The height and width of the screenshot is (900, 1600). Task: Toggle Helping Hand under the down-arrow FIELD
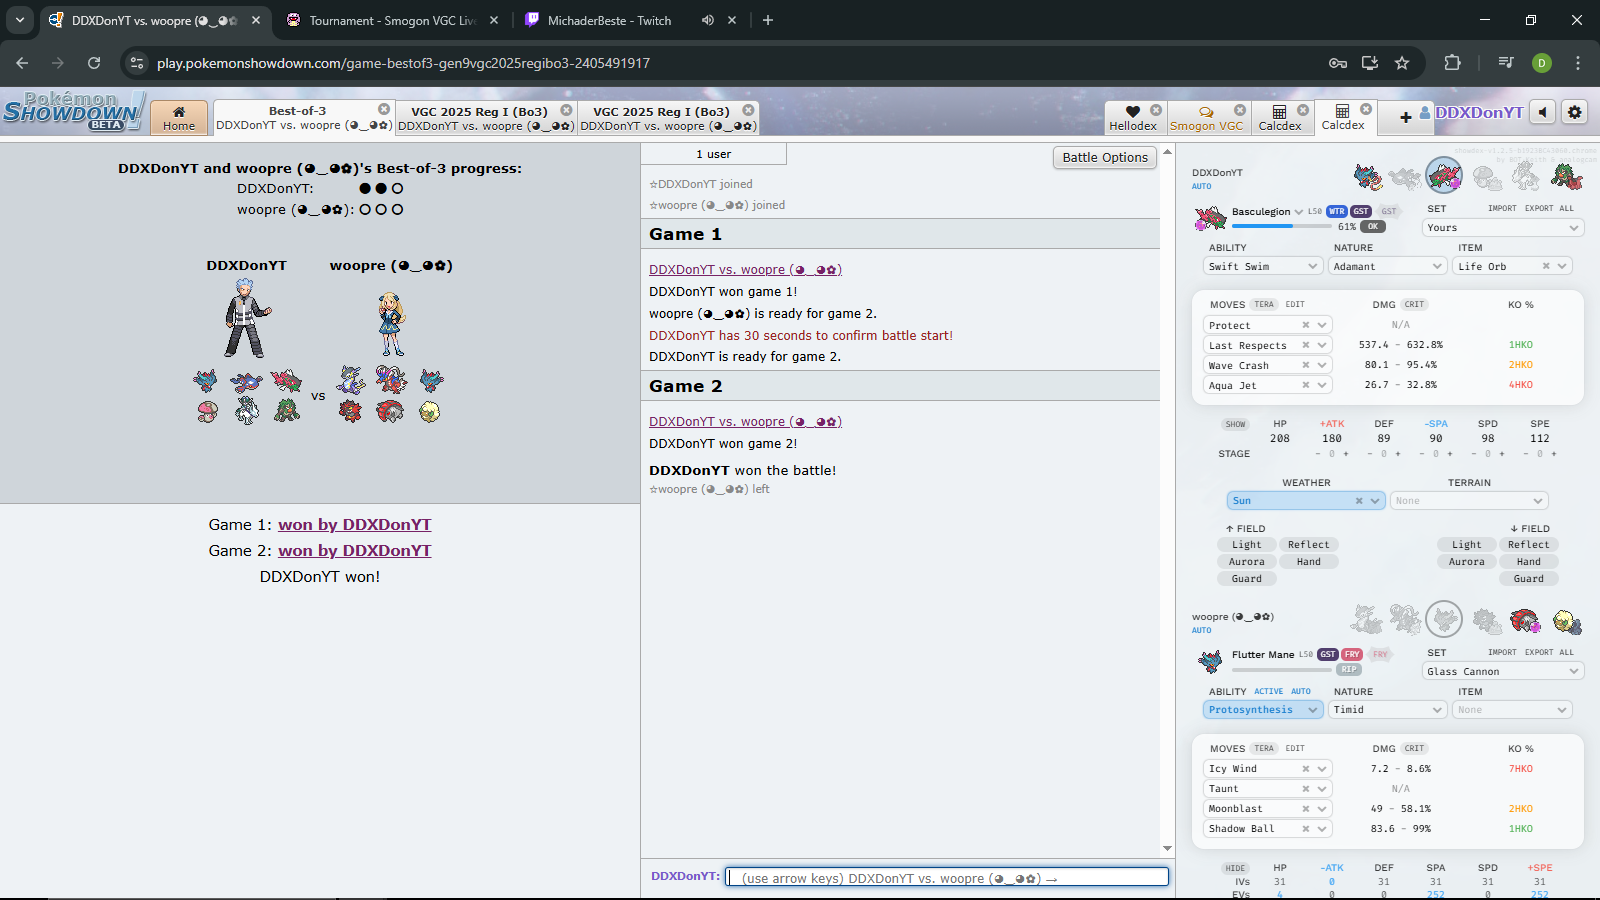tap(1529, 562)
